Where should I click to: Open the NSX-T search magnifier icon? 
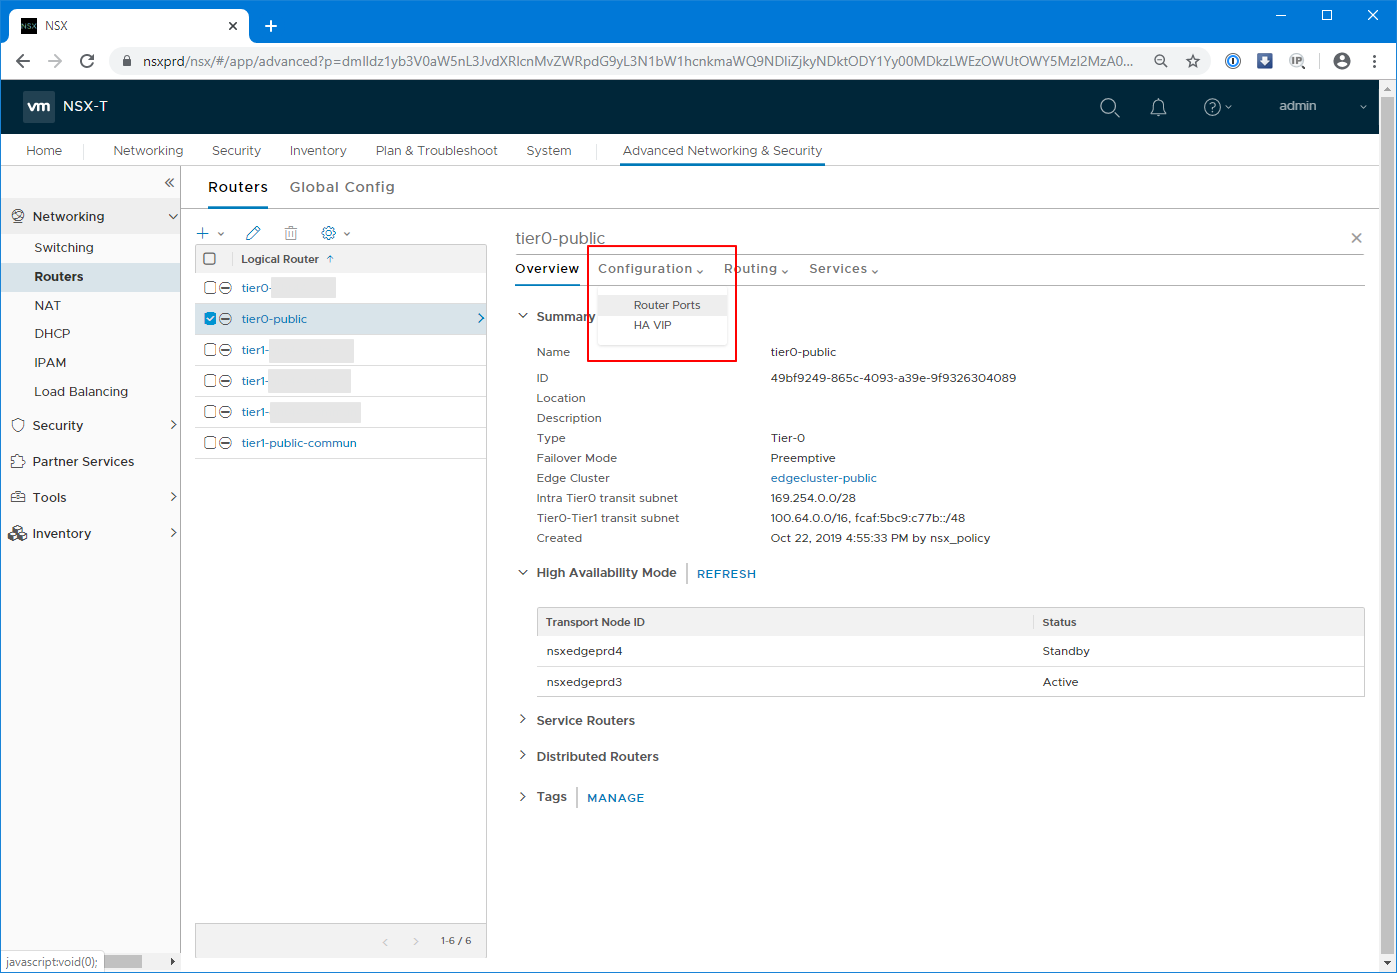click(x=1109, y=107)
